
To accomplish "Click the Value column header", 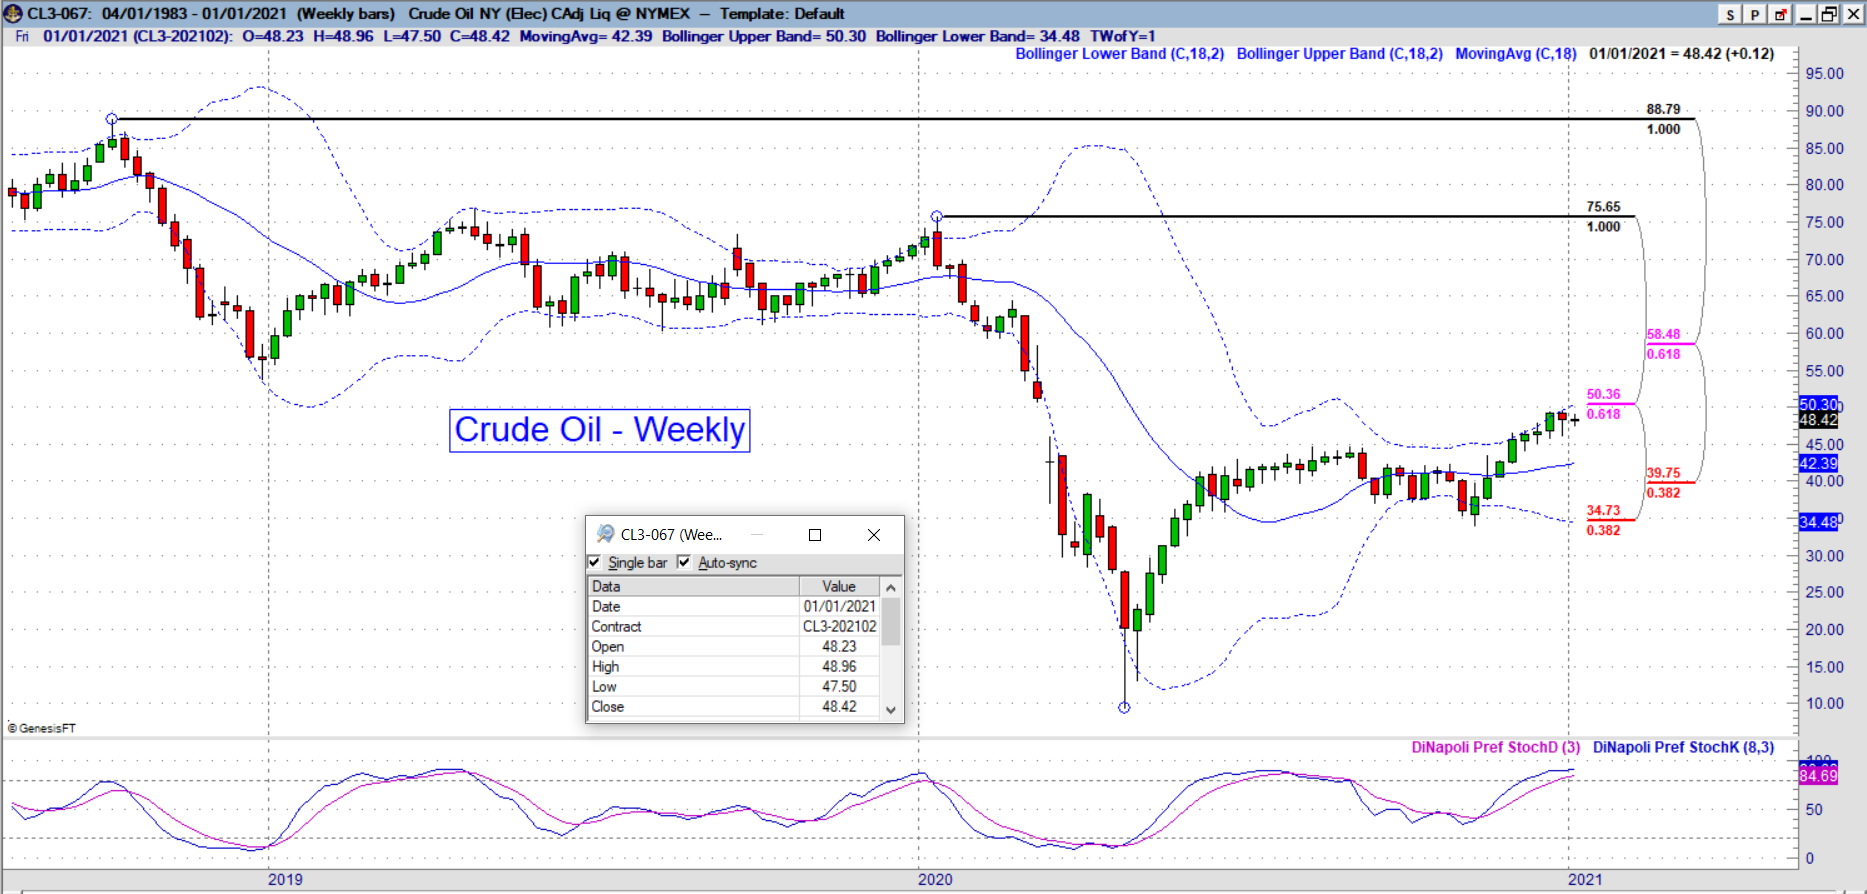I will [x=839, y=586].
